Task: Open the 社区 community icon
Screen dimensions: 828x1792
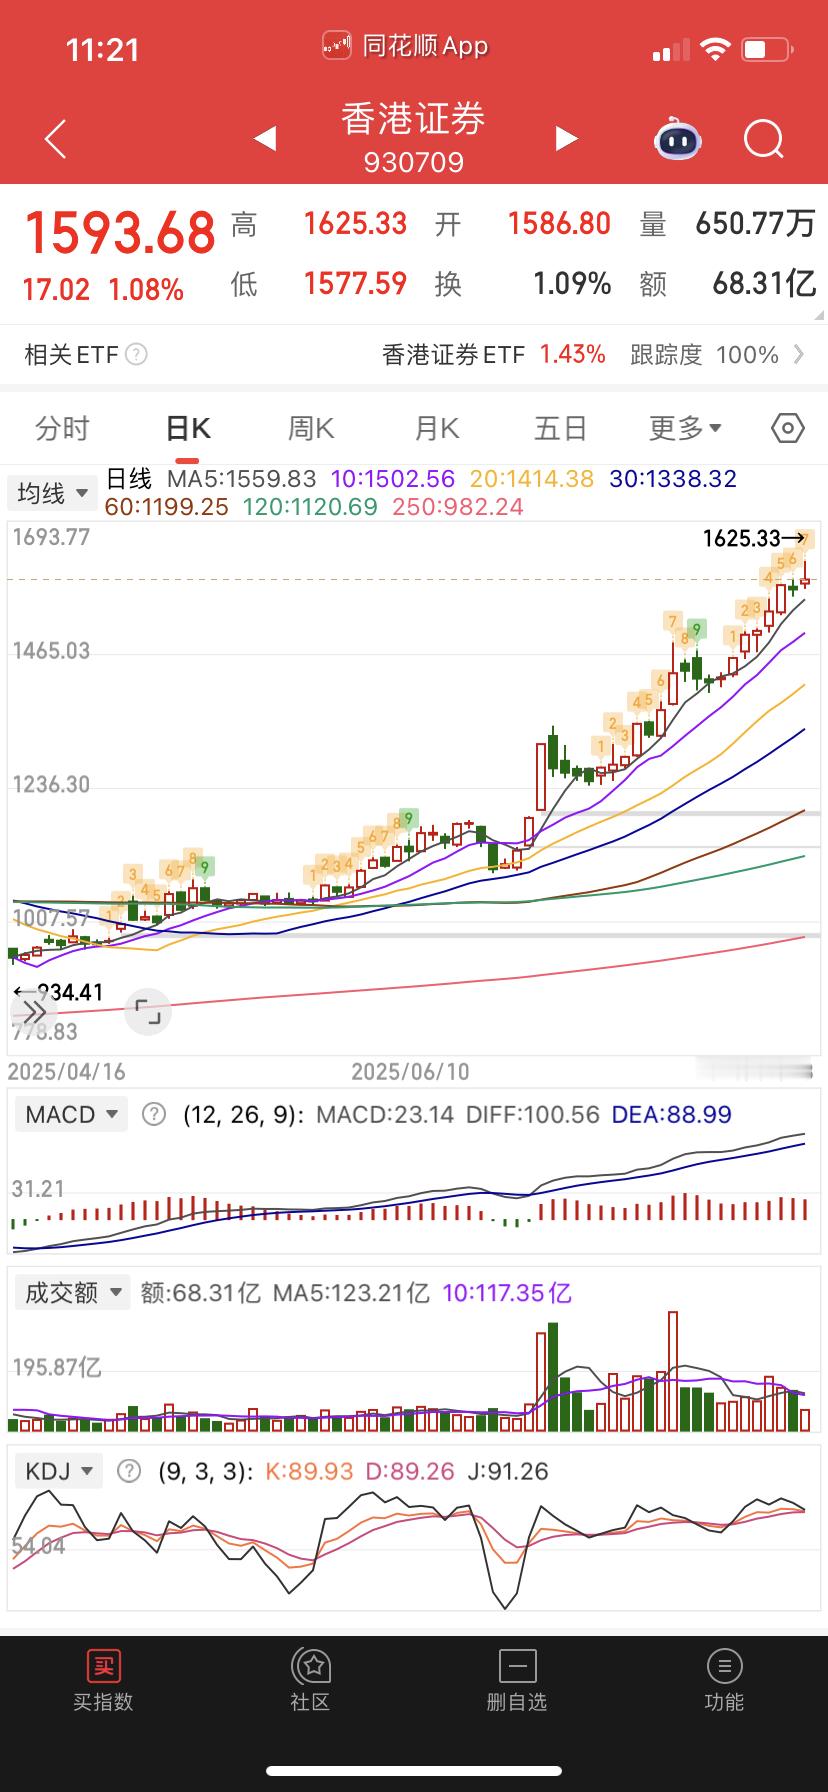Action: click(x=310, y=1680)
